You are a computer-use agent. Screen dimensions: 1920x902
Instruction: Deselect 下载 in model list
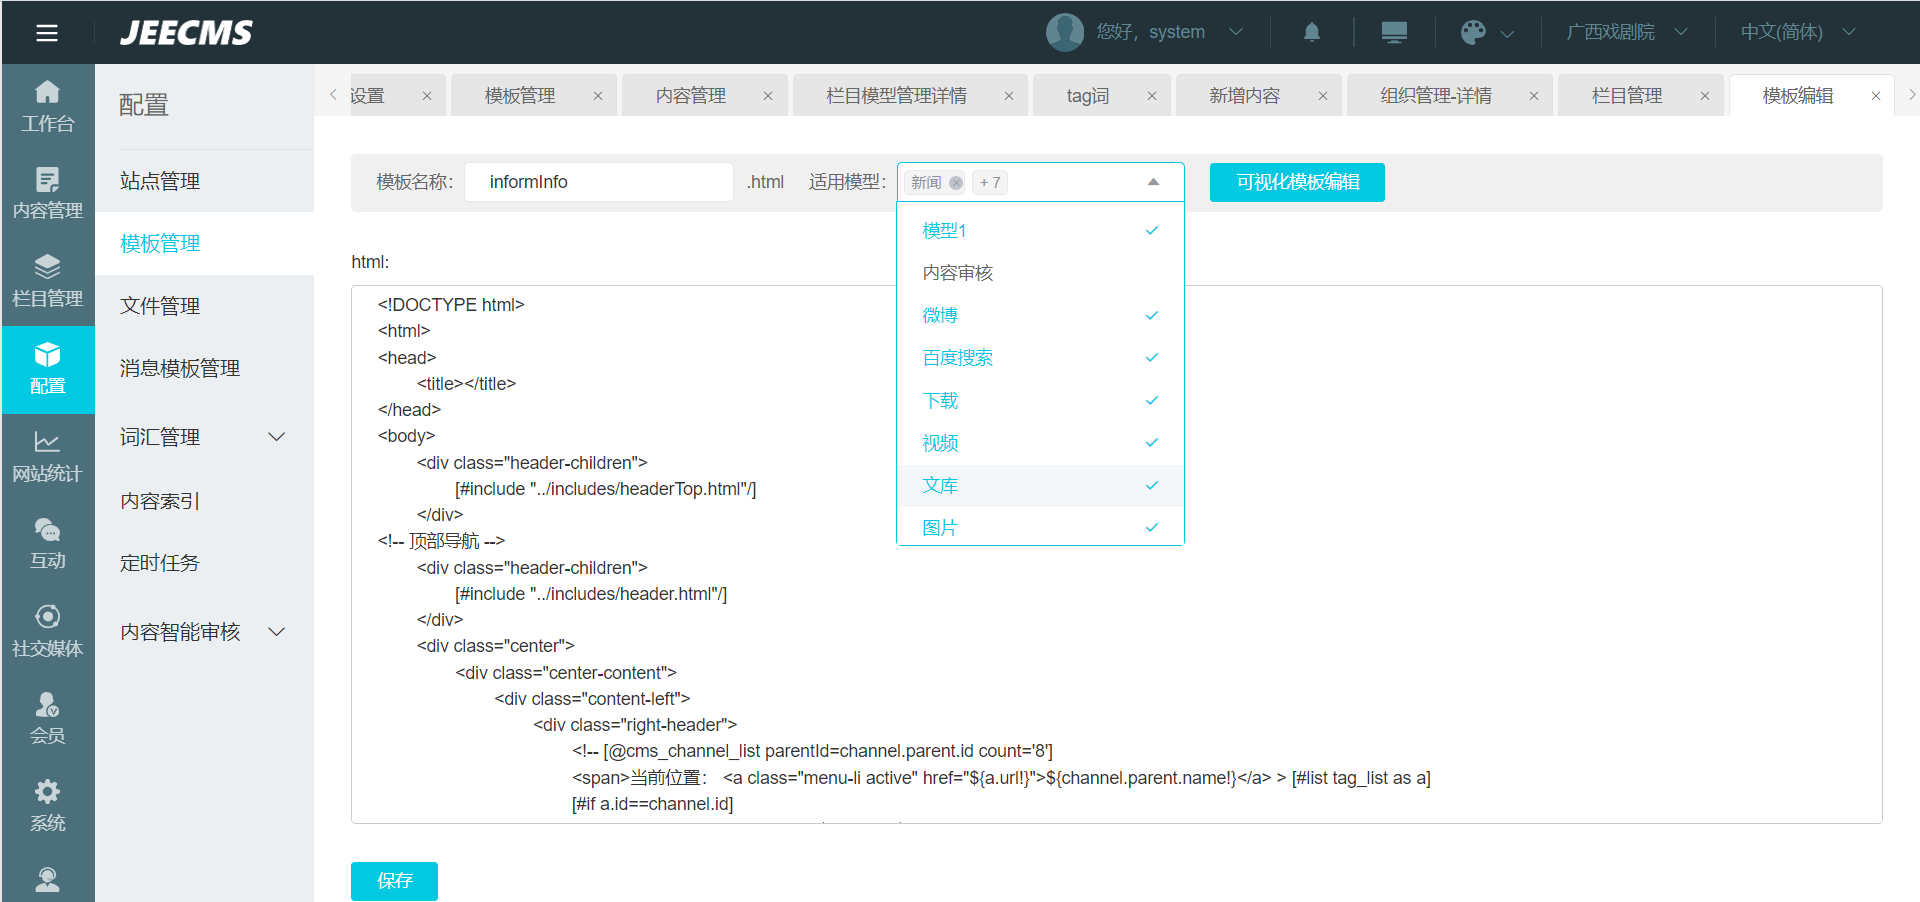click(1040, 401)
